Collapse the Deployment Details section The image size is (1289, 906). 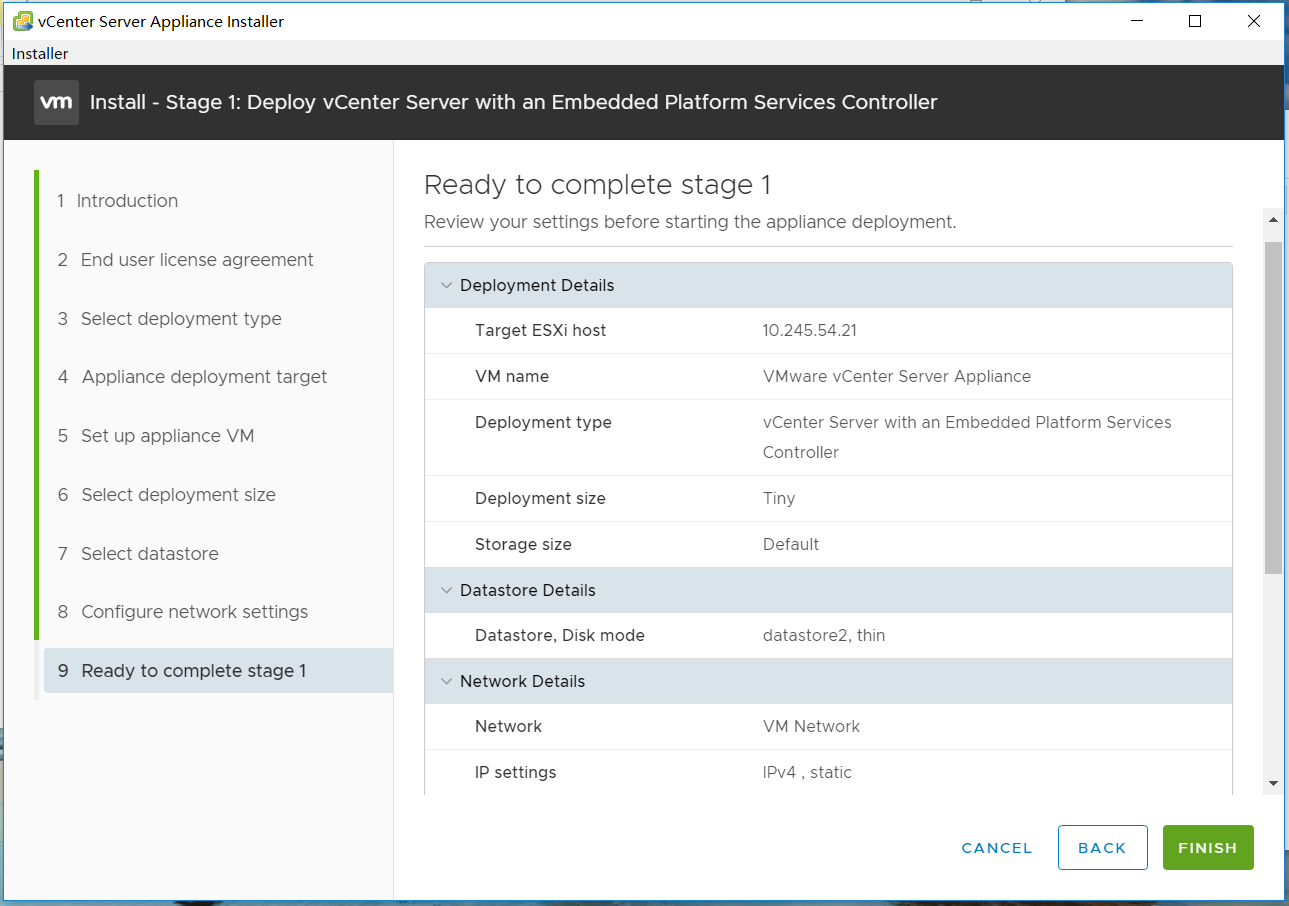tap(446, 285)
